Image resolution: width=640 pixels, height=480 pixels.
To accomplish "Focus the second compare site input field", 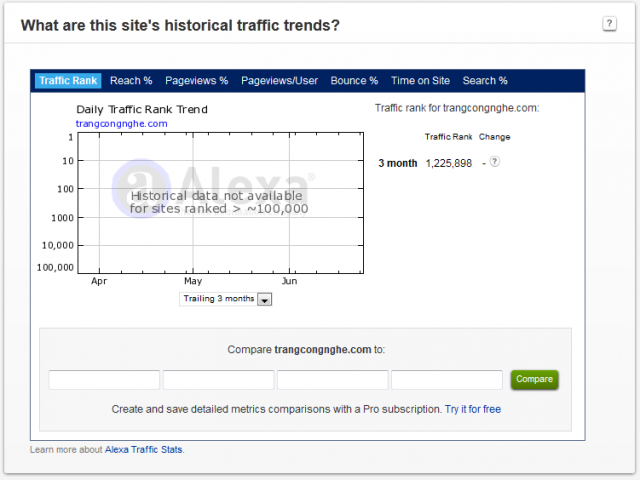I will (x=218, y=380).
